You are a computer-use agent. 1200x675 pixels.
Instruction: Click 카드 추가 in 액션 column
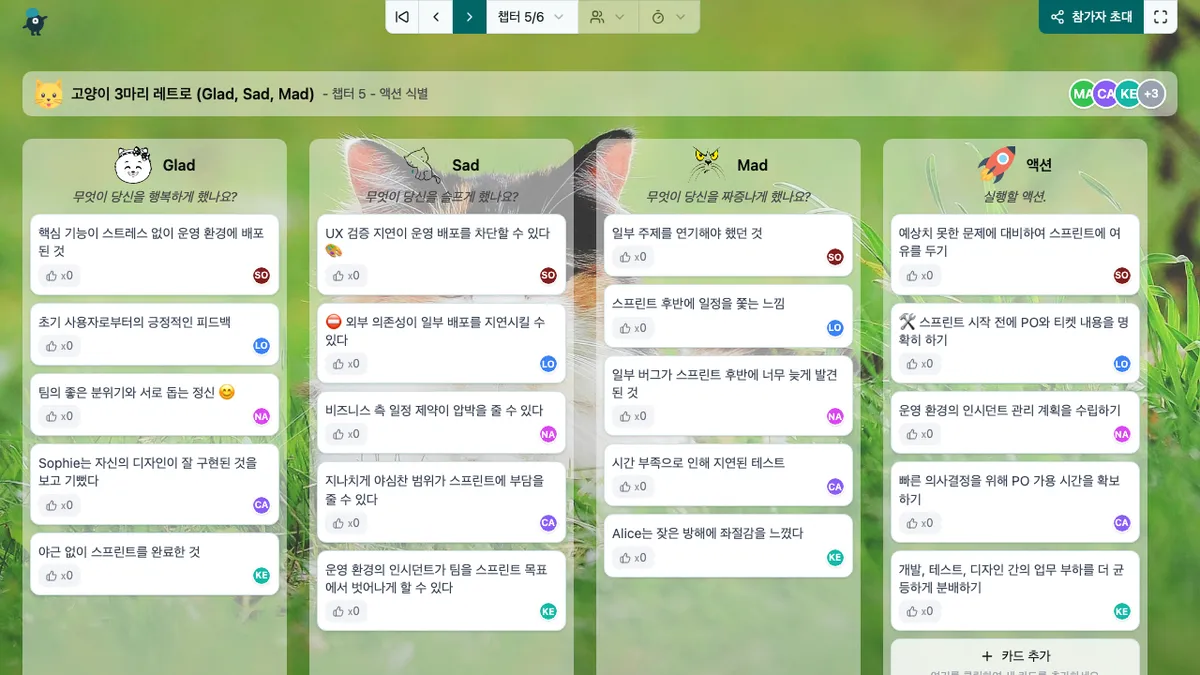1015,656
